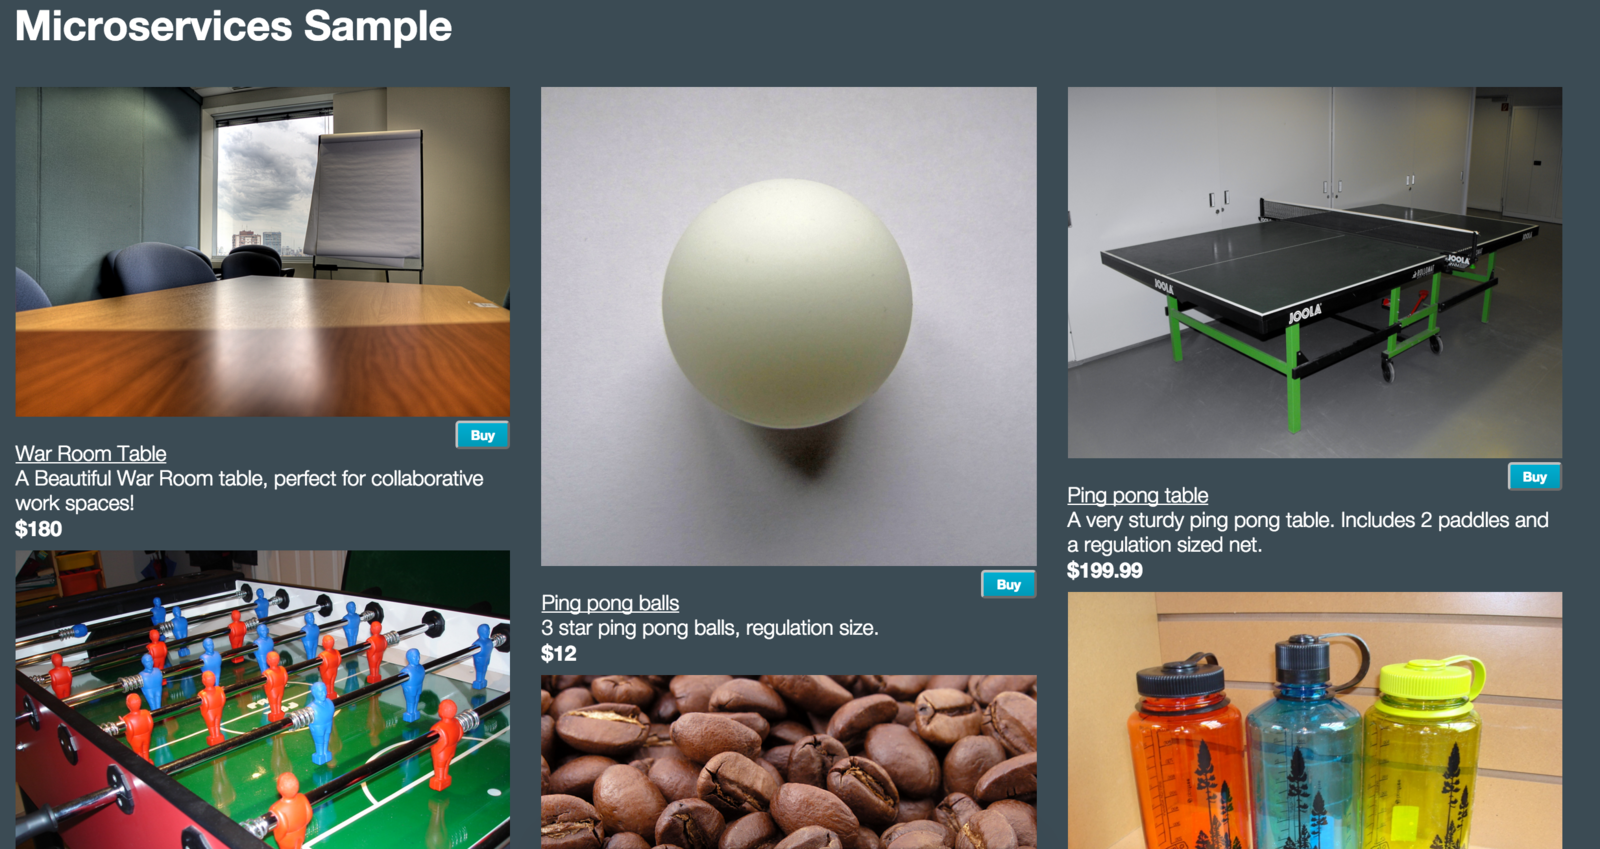This screenshot has width=1600, height=849.
Task: Open the Ping pong balls link
Action: point(610,603)
